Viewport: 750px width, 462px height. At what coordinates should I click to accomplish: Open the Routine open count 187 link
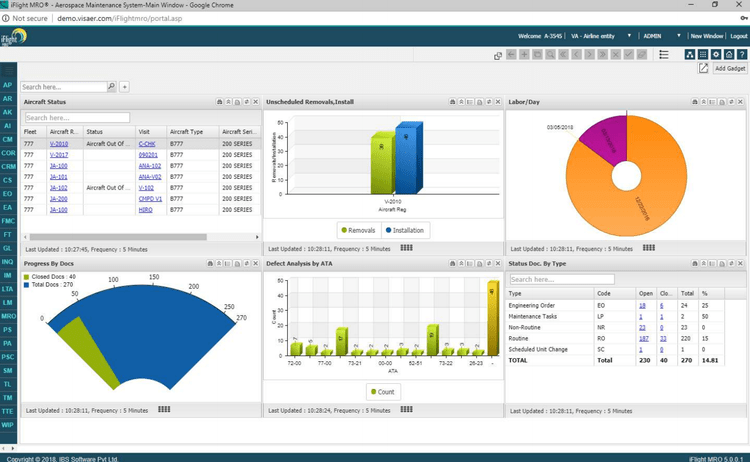coord(644,339)
